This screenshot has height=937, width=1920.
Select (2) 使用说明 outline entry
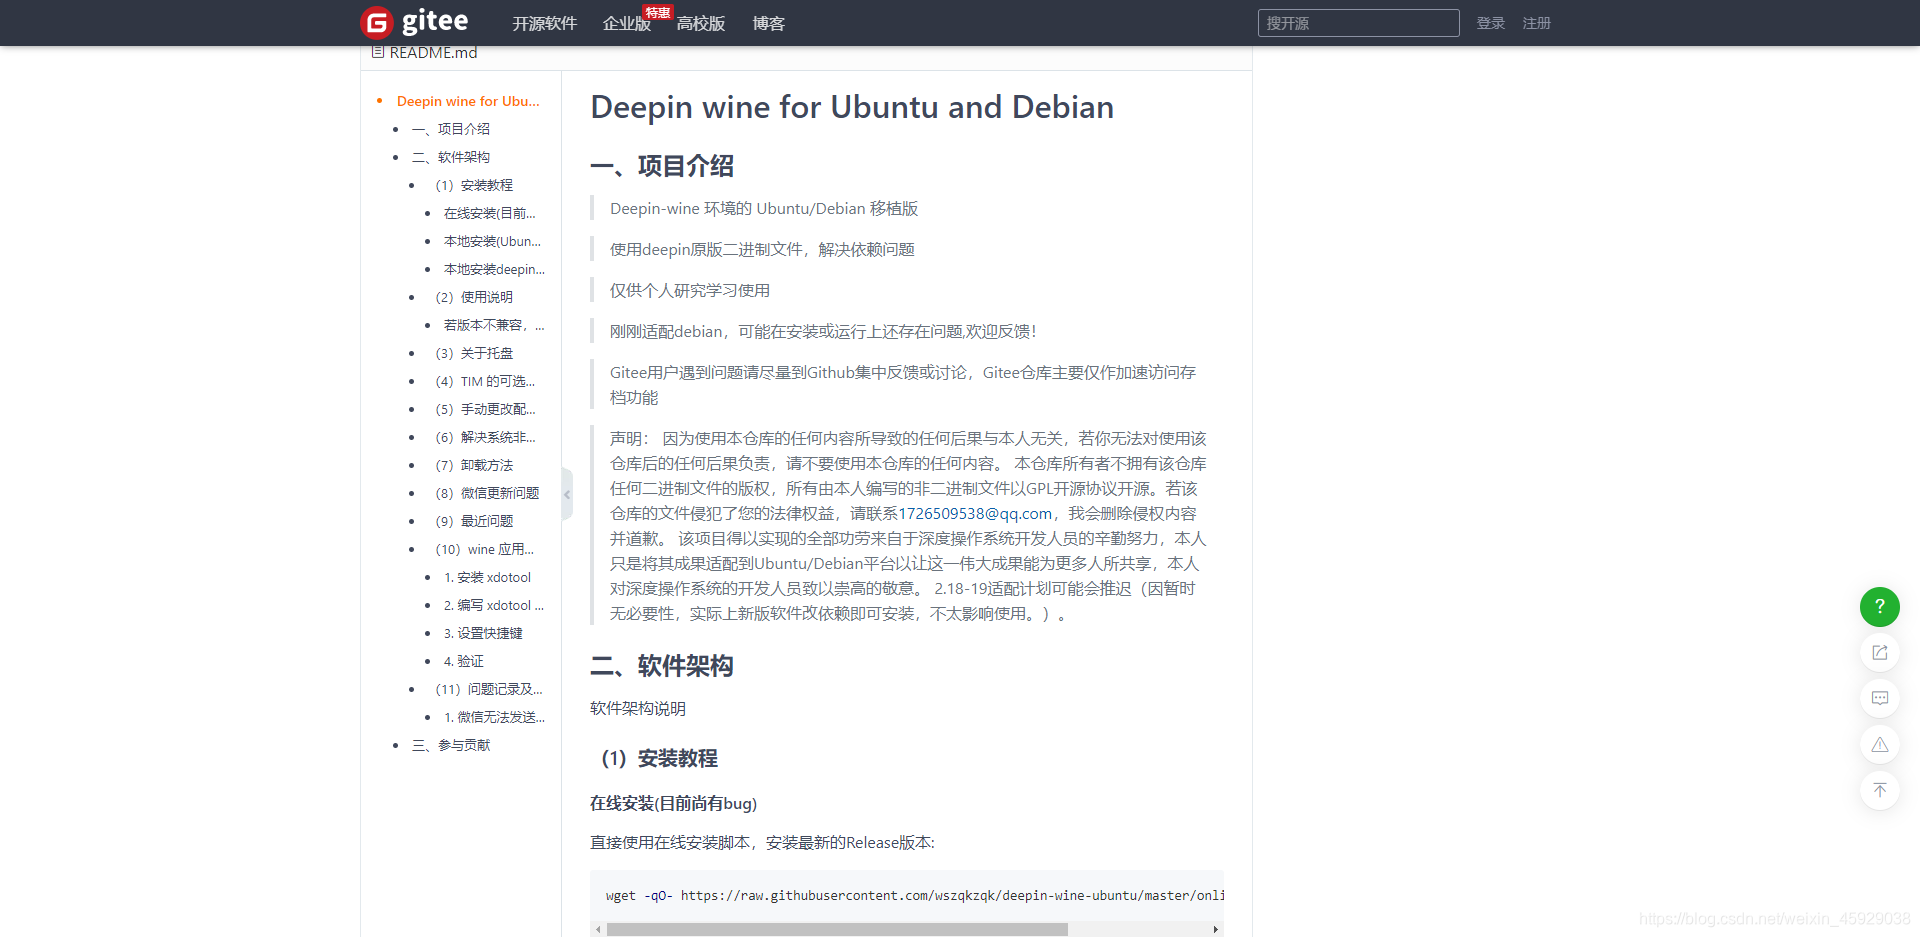click(x=474, y=297)
